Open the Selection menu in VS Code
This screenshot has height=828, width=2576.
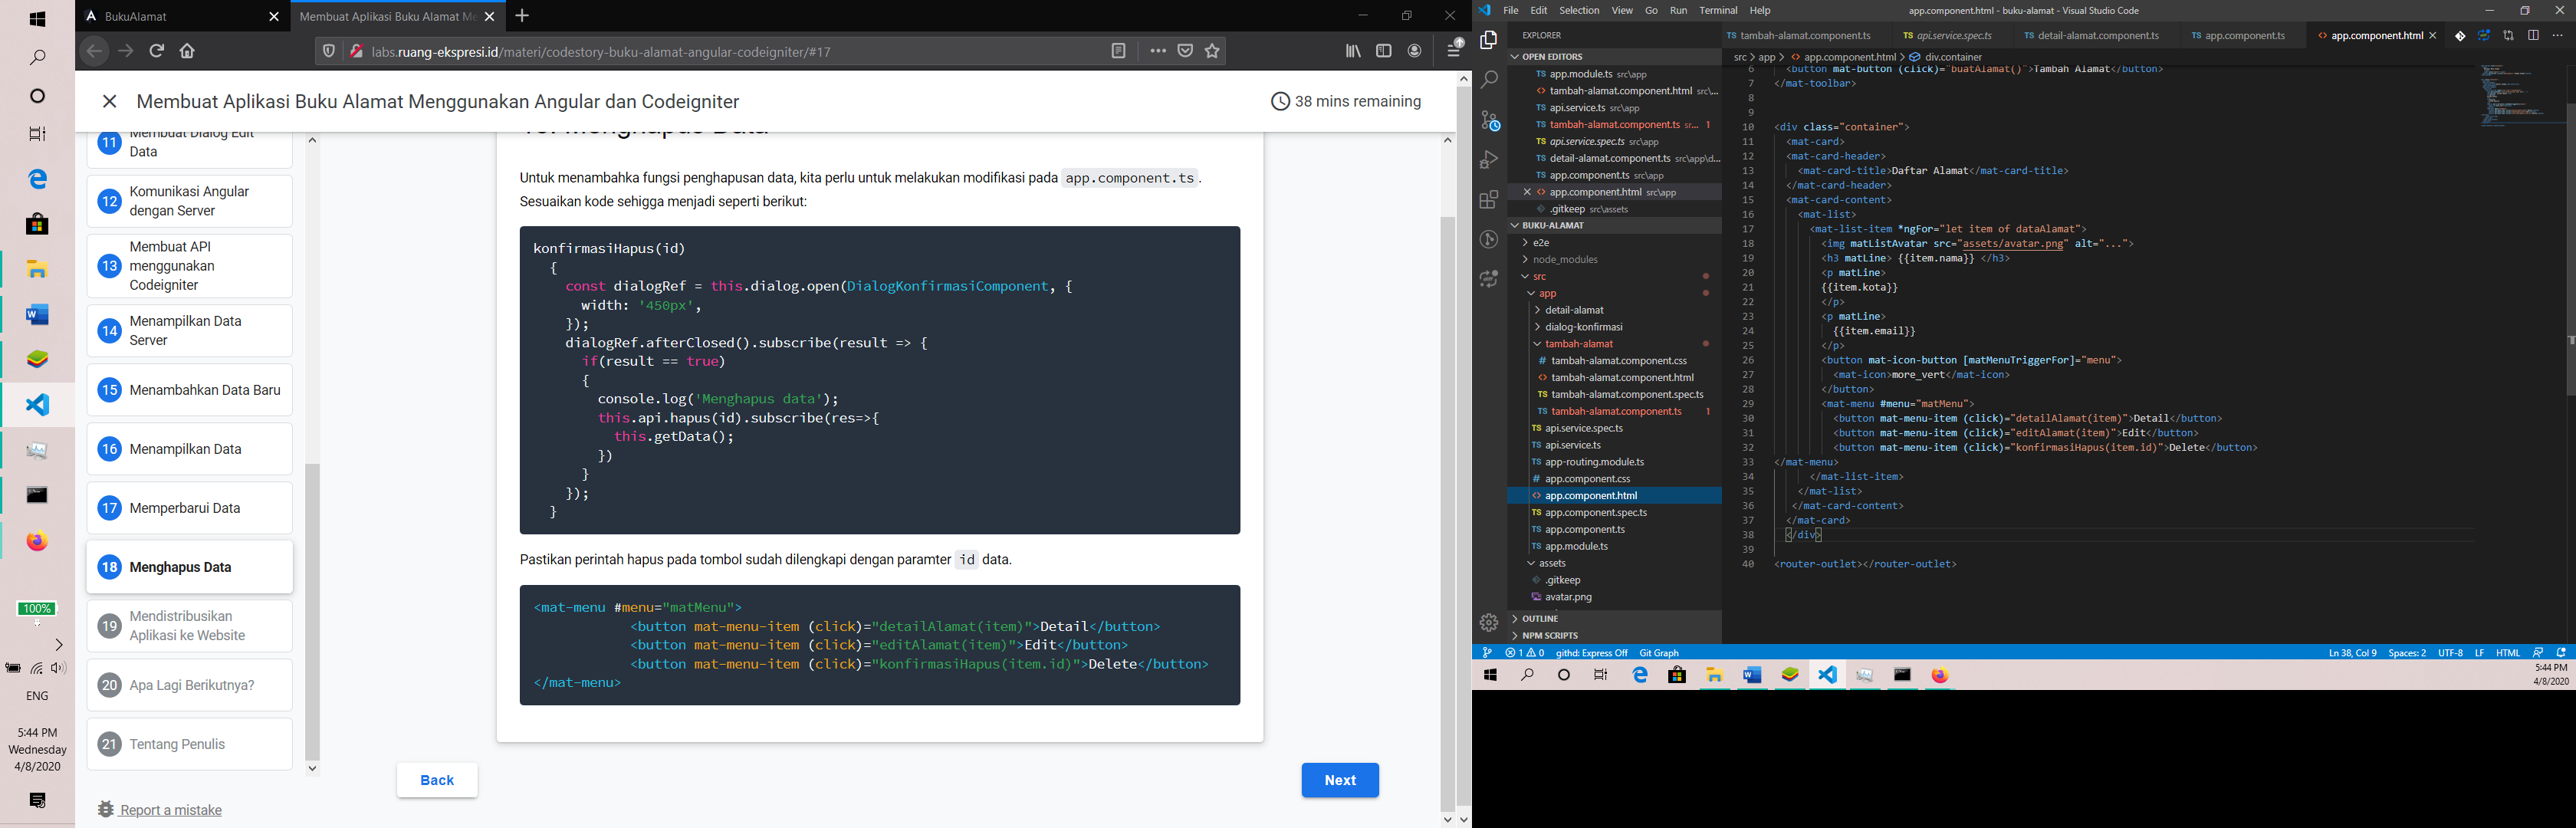pos(1579,11)
